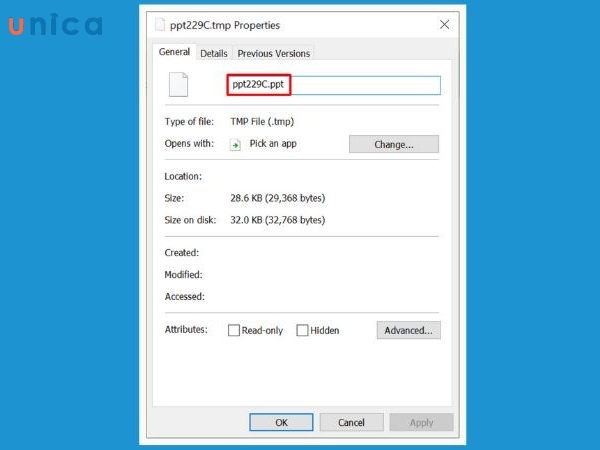This screenshot has height=450, width=600.
Task: Click the green arrow Pick an app icon
Action: tap(235, 145)
